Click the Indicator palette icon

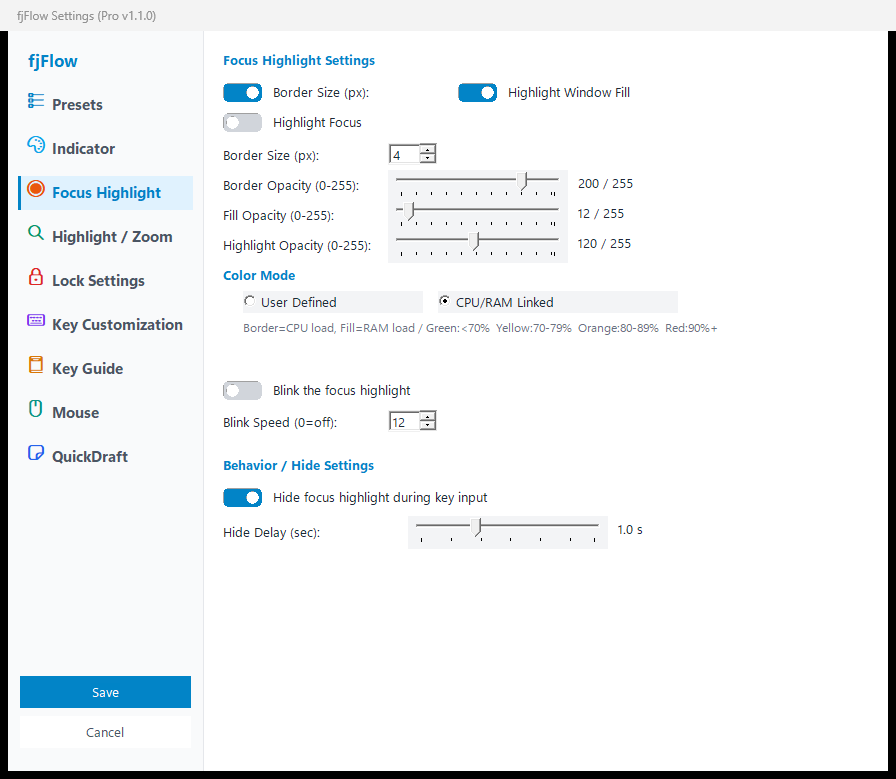tap(36, 145)
